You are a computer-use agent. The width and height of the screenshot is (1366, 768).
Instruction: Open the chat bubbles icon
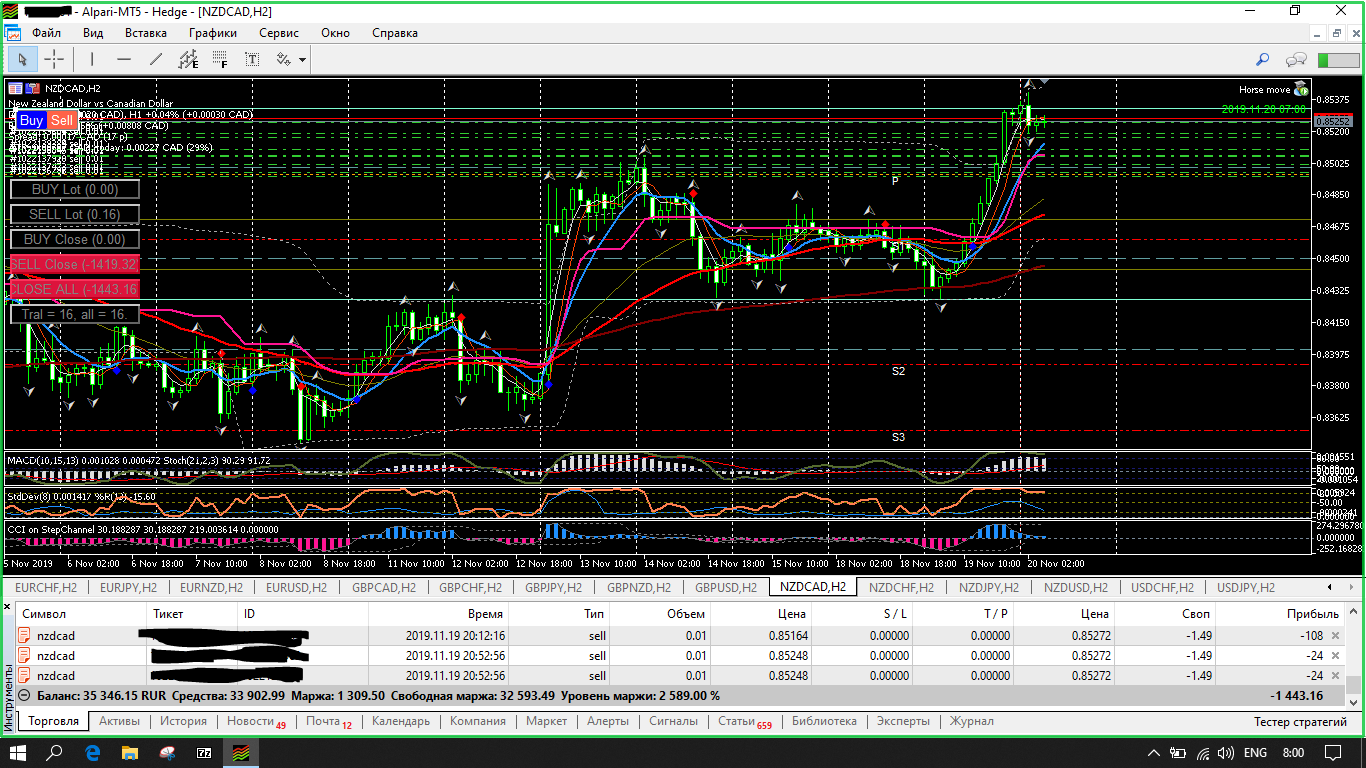1297,59
